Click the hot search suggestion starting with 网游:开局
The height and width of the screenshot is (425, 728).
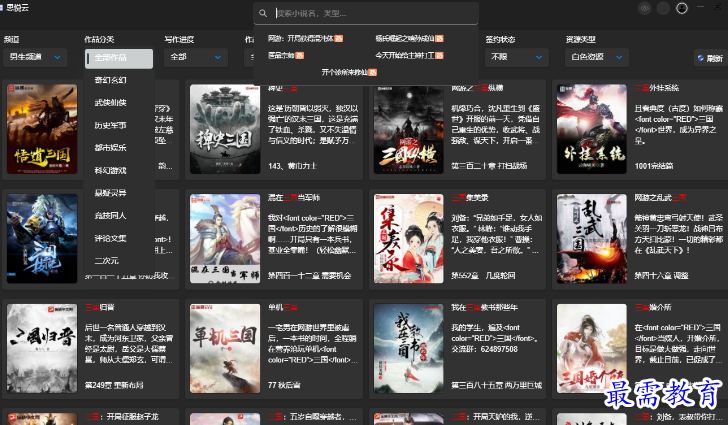tap(305, 39)
